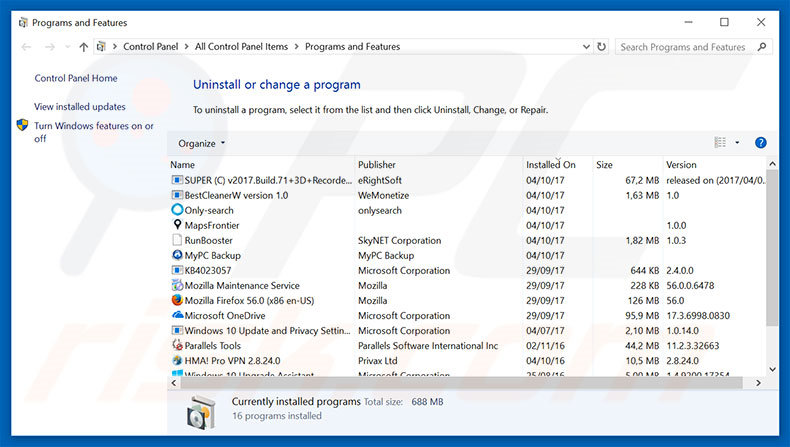Image resolution: width=790 pixels, height=447 pixels.
Task: Click the Refresh button beside address bar
Action: (x=601, y=47)
